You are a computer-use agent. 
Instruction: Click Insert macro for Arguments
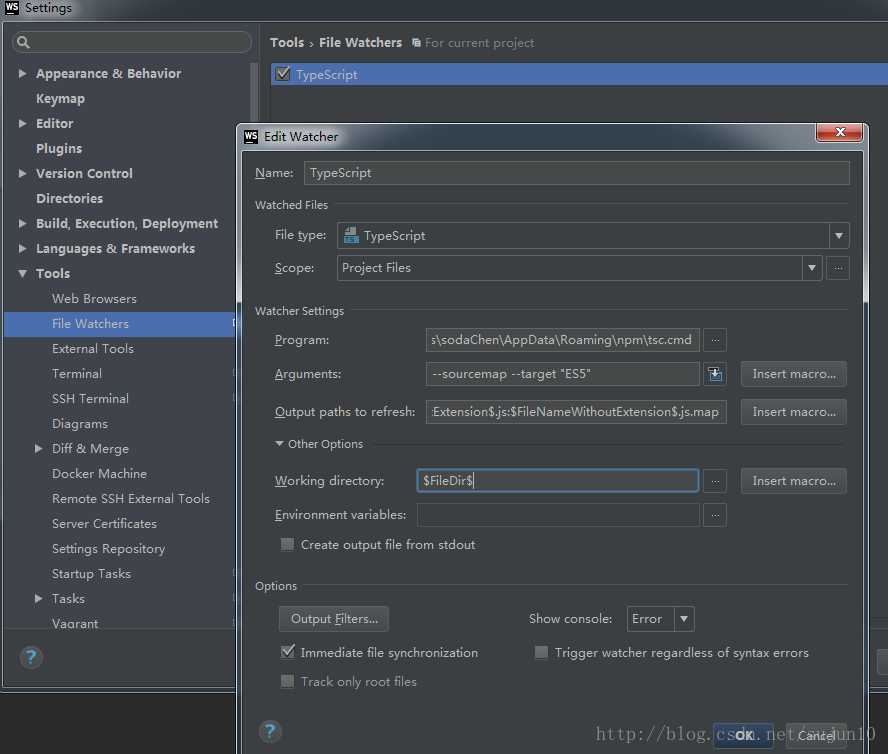pos(793,374)
